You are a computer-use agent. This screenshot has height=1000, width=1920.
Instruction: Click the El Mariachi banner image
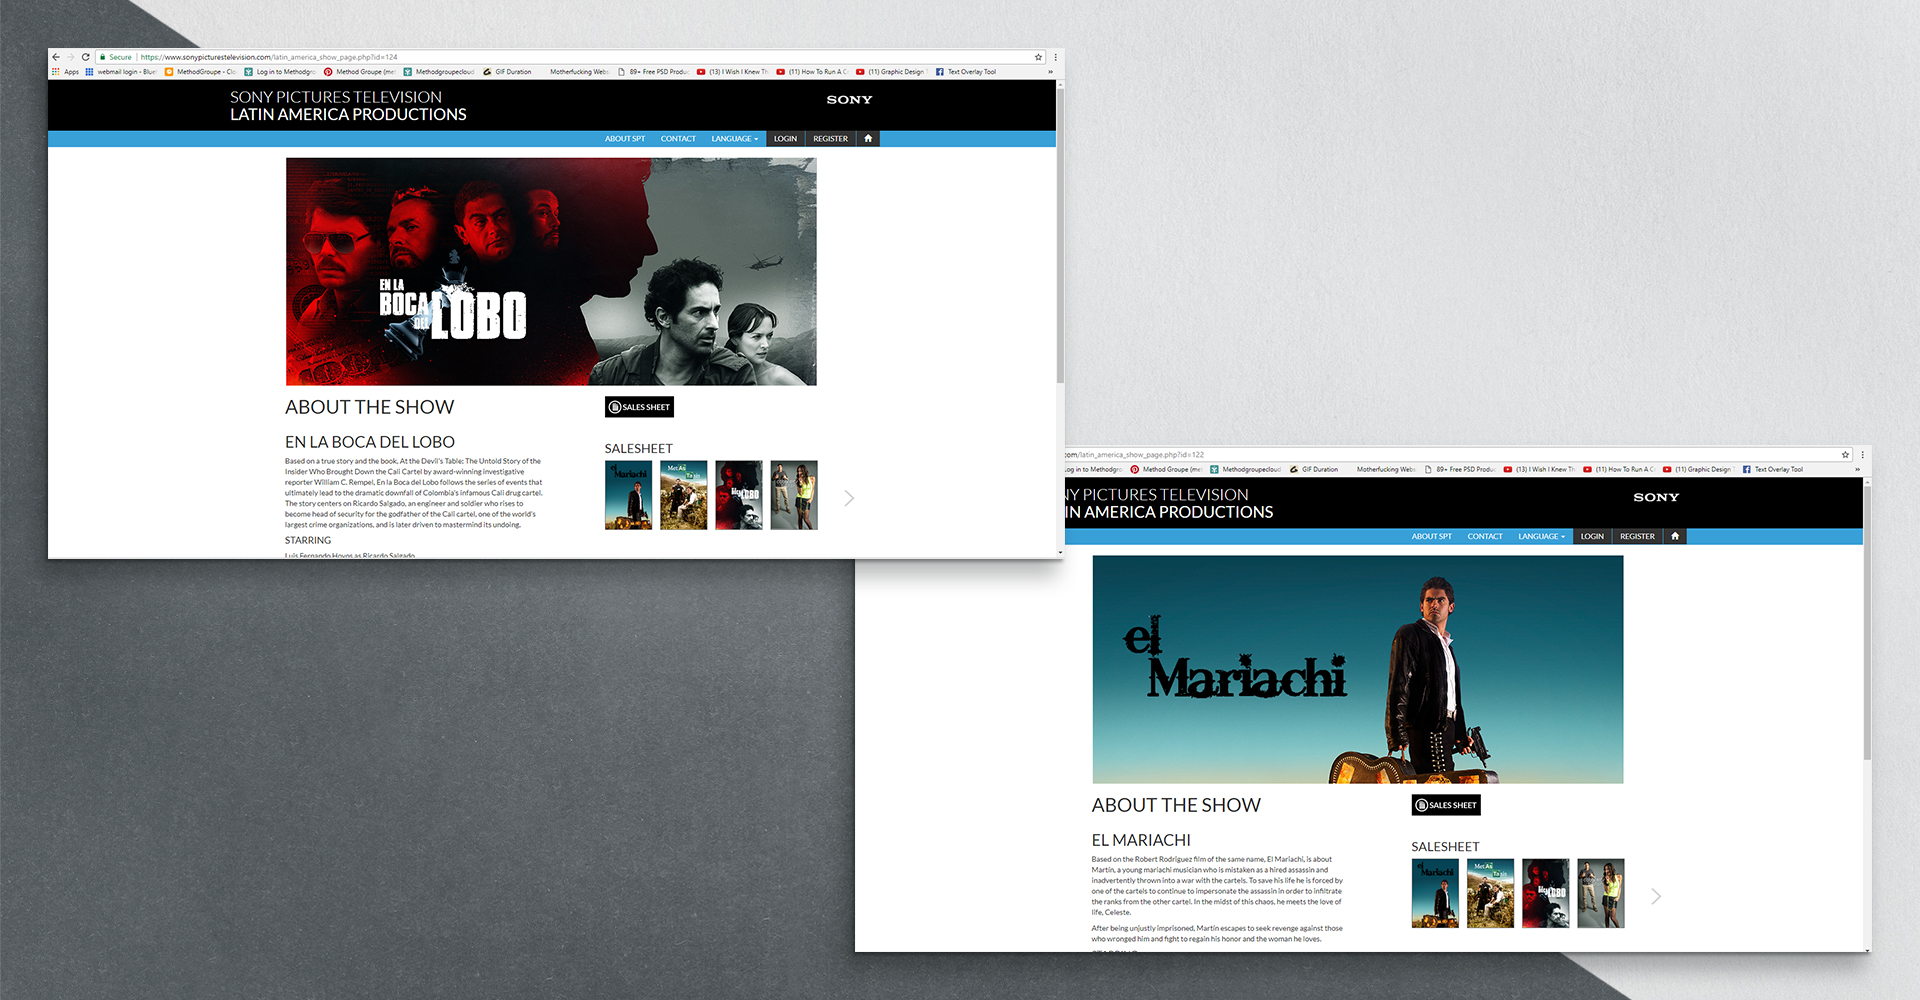tap(1358, 670)
